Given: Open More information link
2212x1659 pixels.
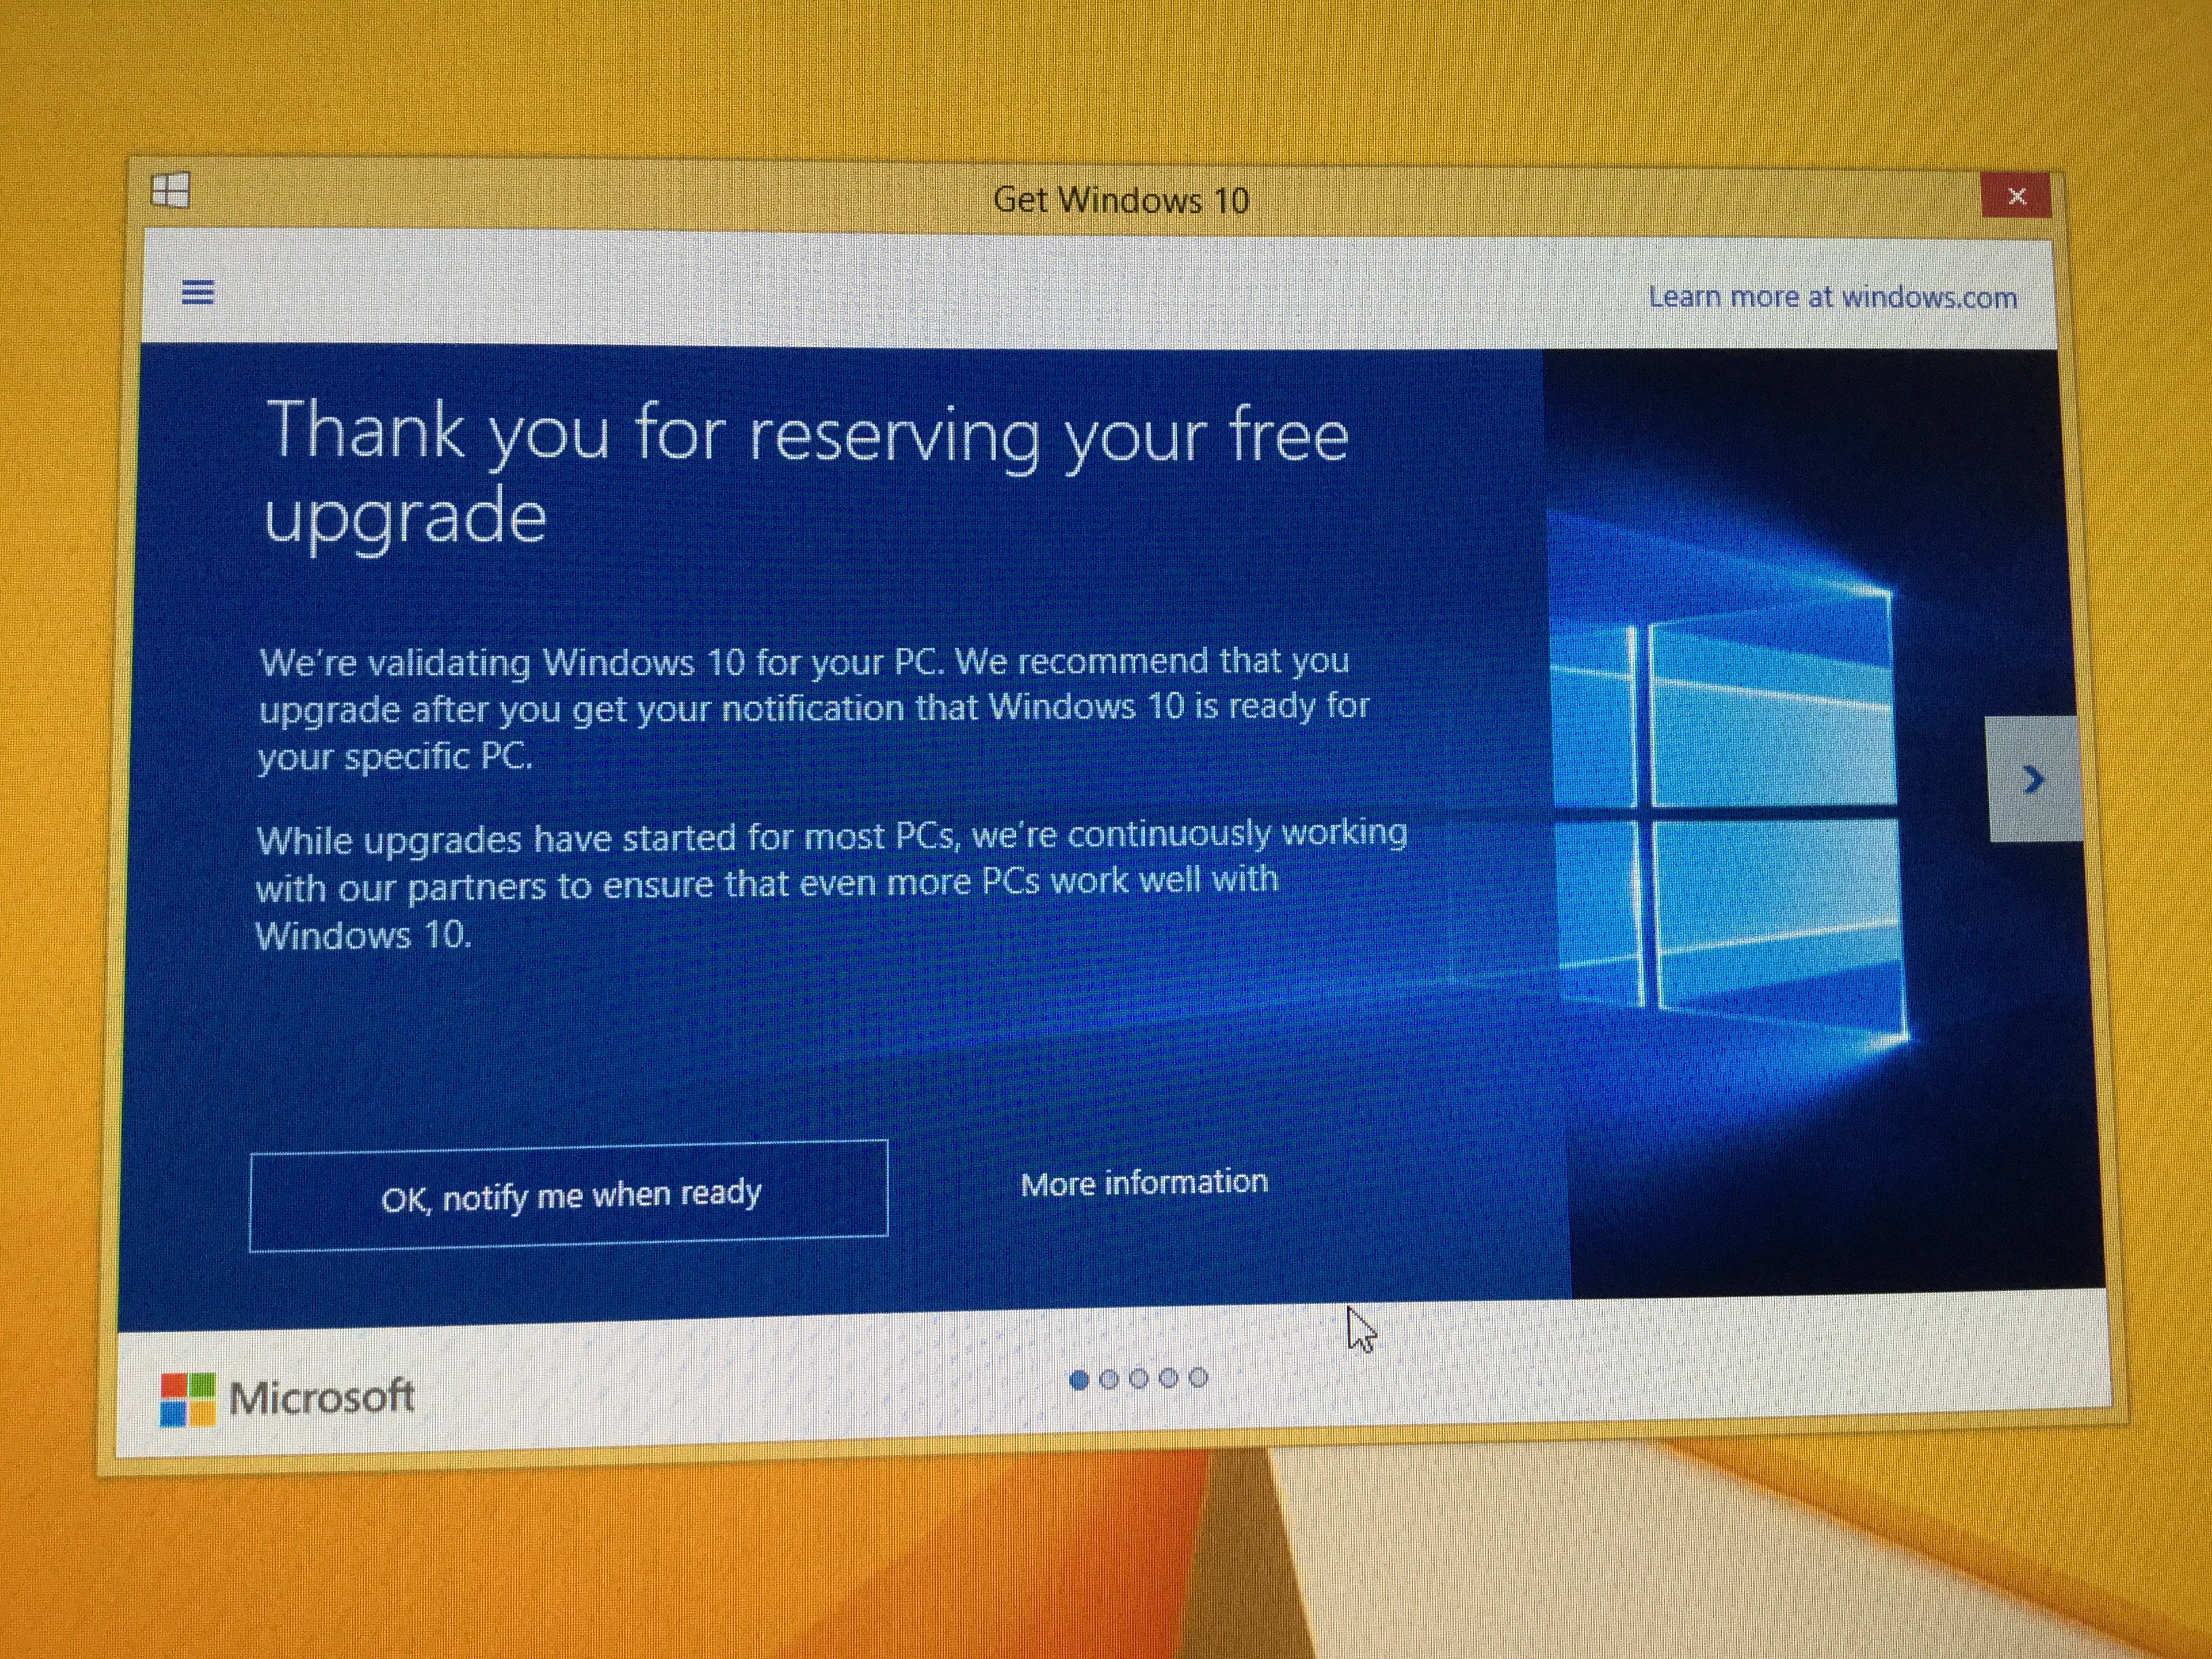Looking at the screenshot, I should click(x=1144, y=1183).
